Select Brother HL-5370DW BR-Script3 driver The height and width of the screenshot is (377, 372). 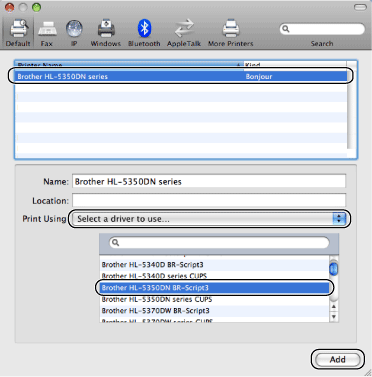pyautogui.click(x=214, y=311)
